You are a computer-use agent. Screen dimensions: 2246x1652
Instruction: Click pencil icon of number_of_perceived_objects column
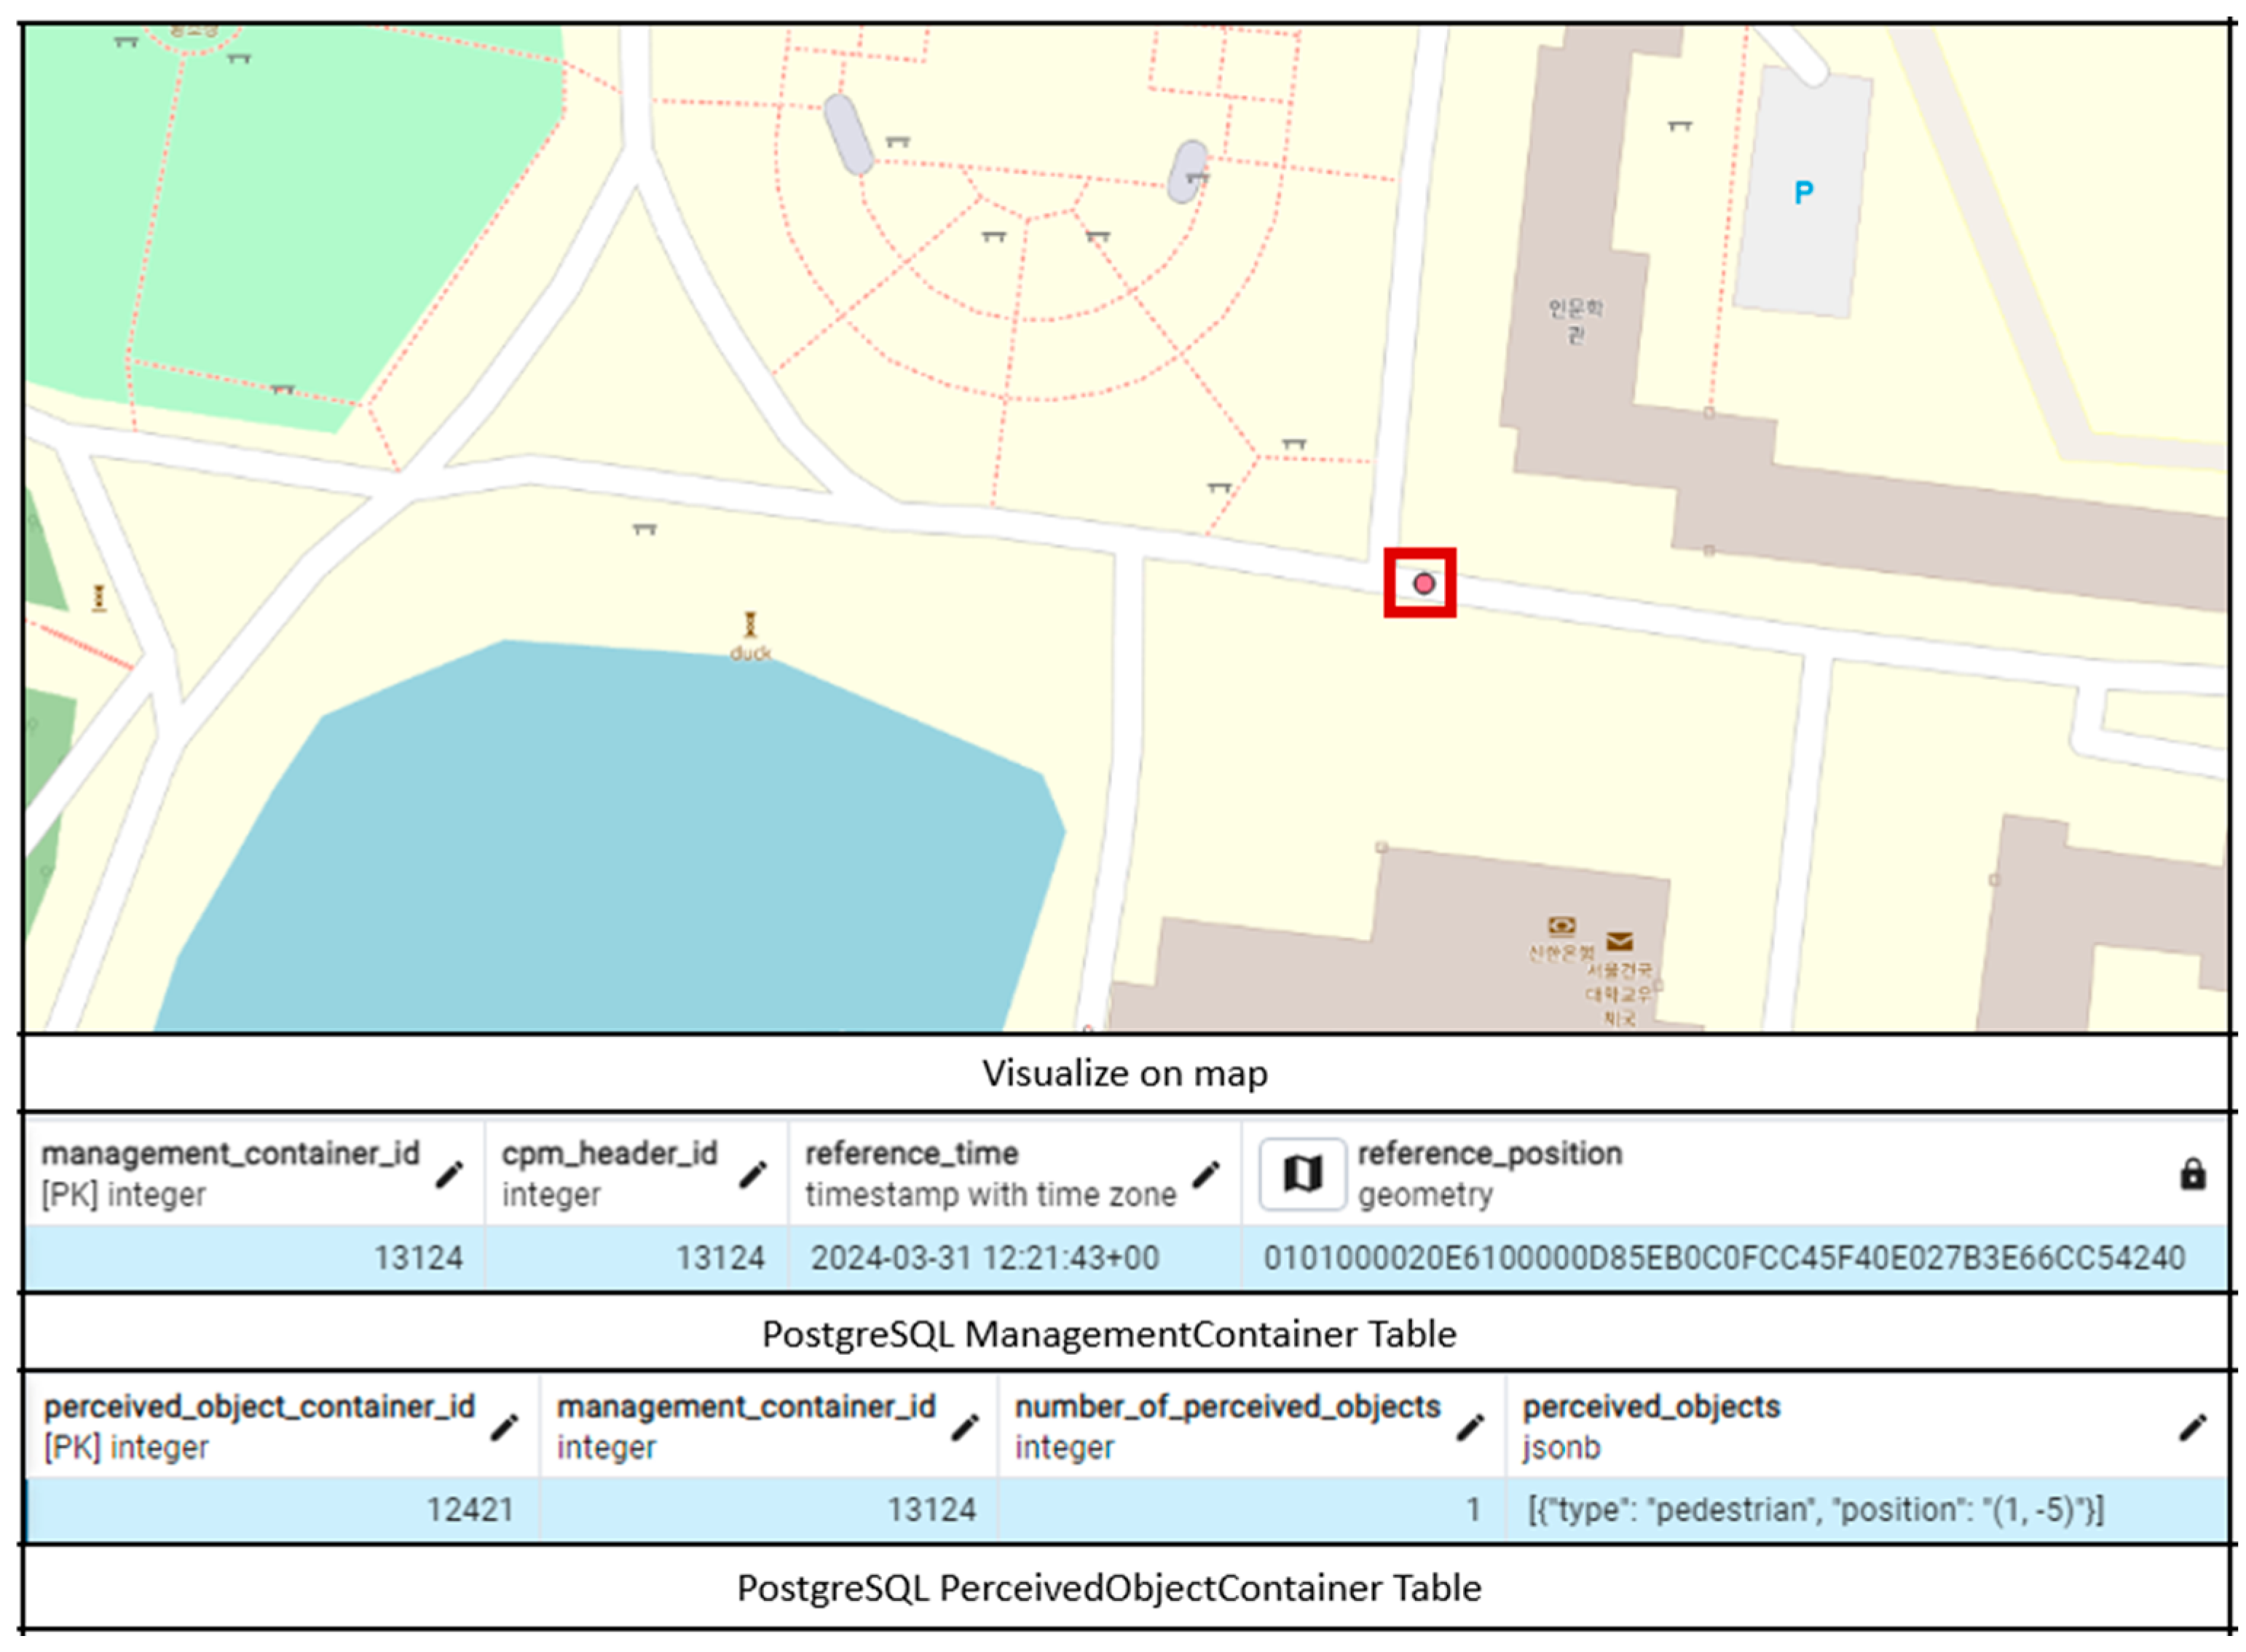click(x=1469, y=1427)
